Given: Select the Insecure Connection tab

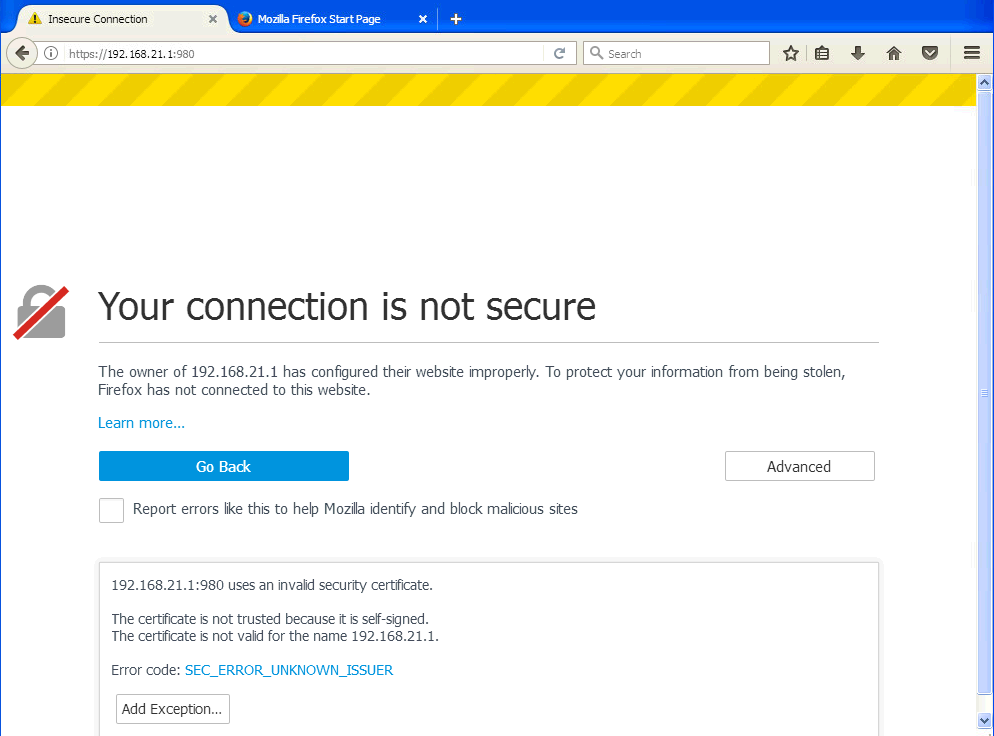Looking at the screenshot, I should point(110,19).
